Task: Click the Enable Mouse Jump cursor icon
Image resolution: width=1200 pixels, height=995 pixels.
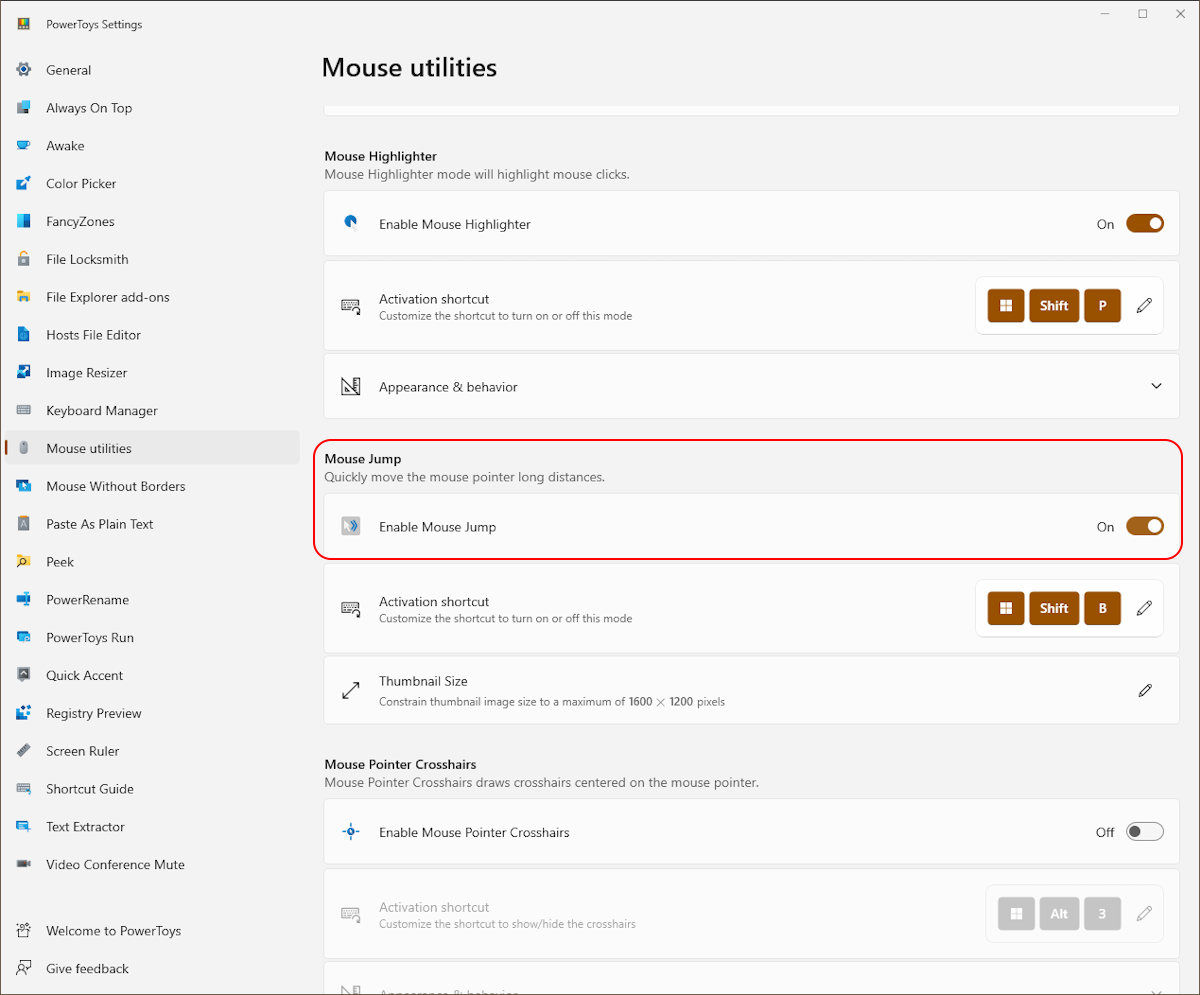Action: [350, 527]
